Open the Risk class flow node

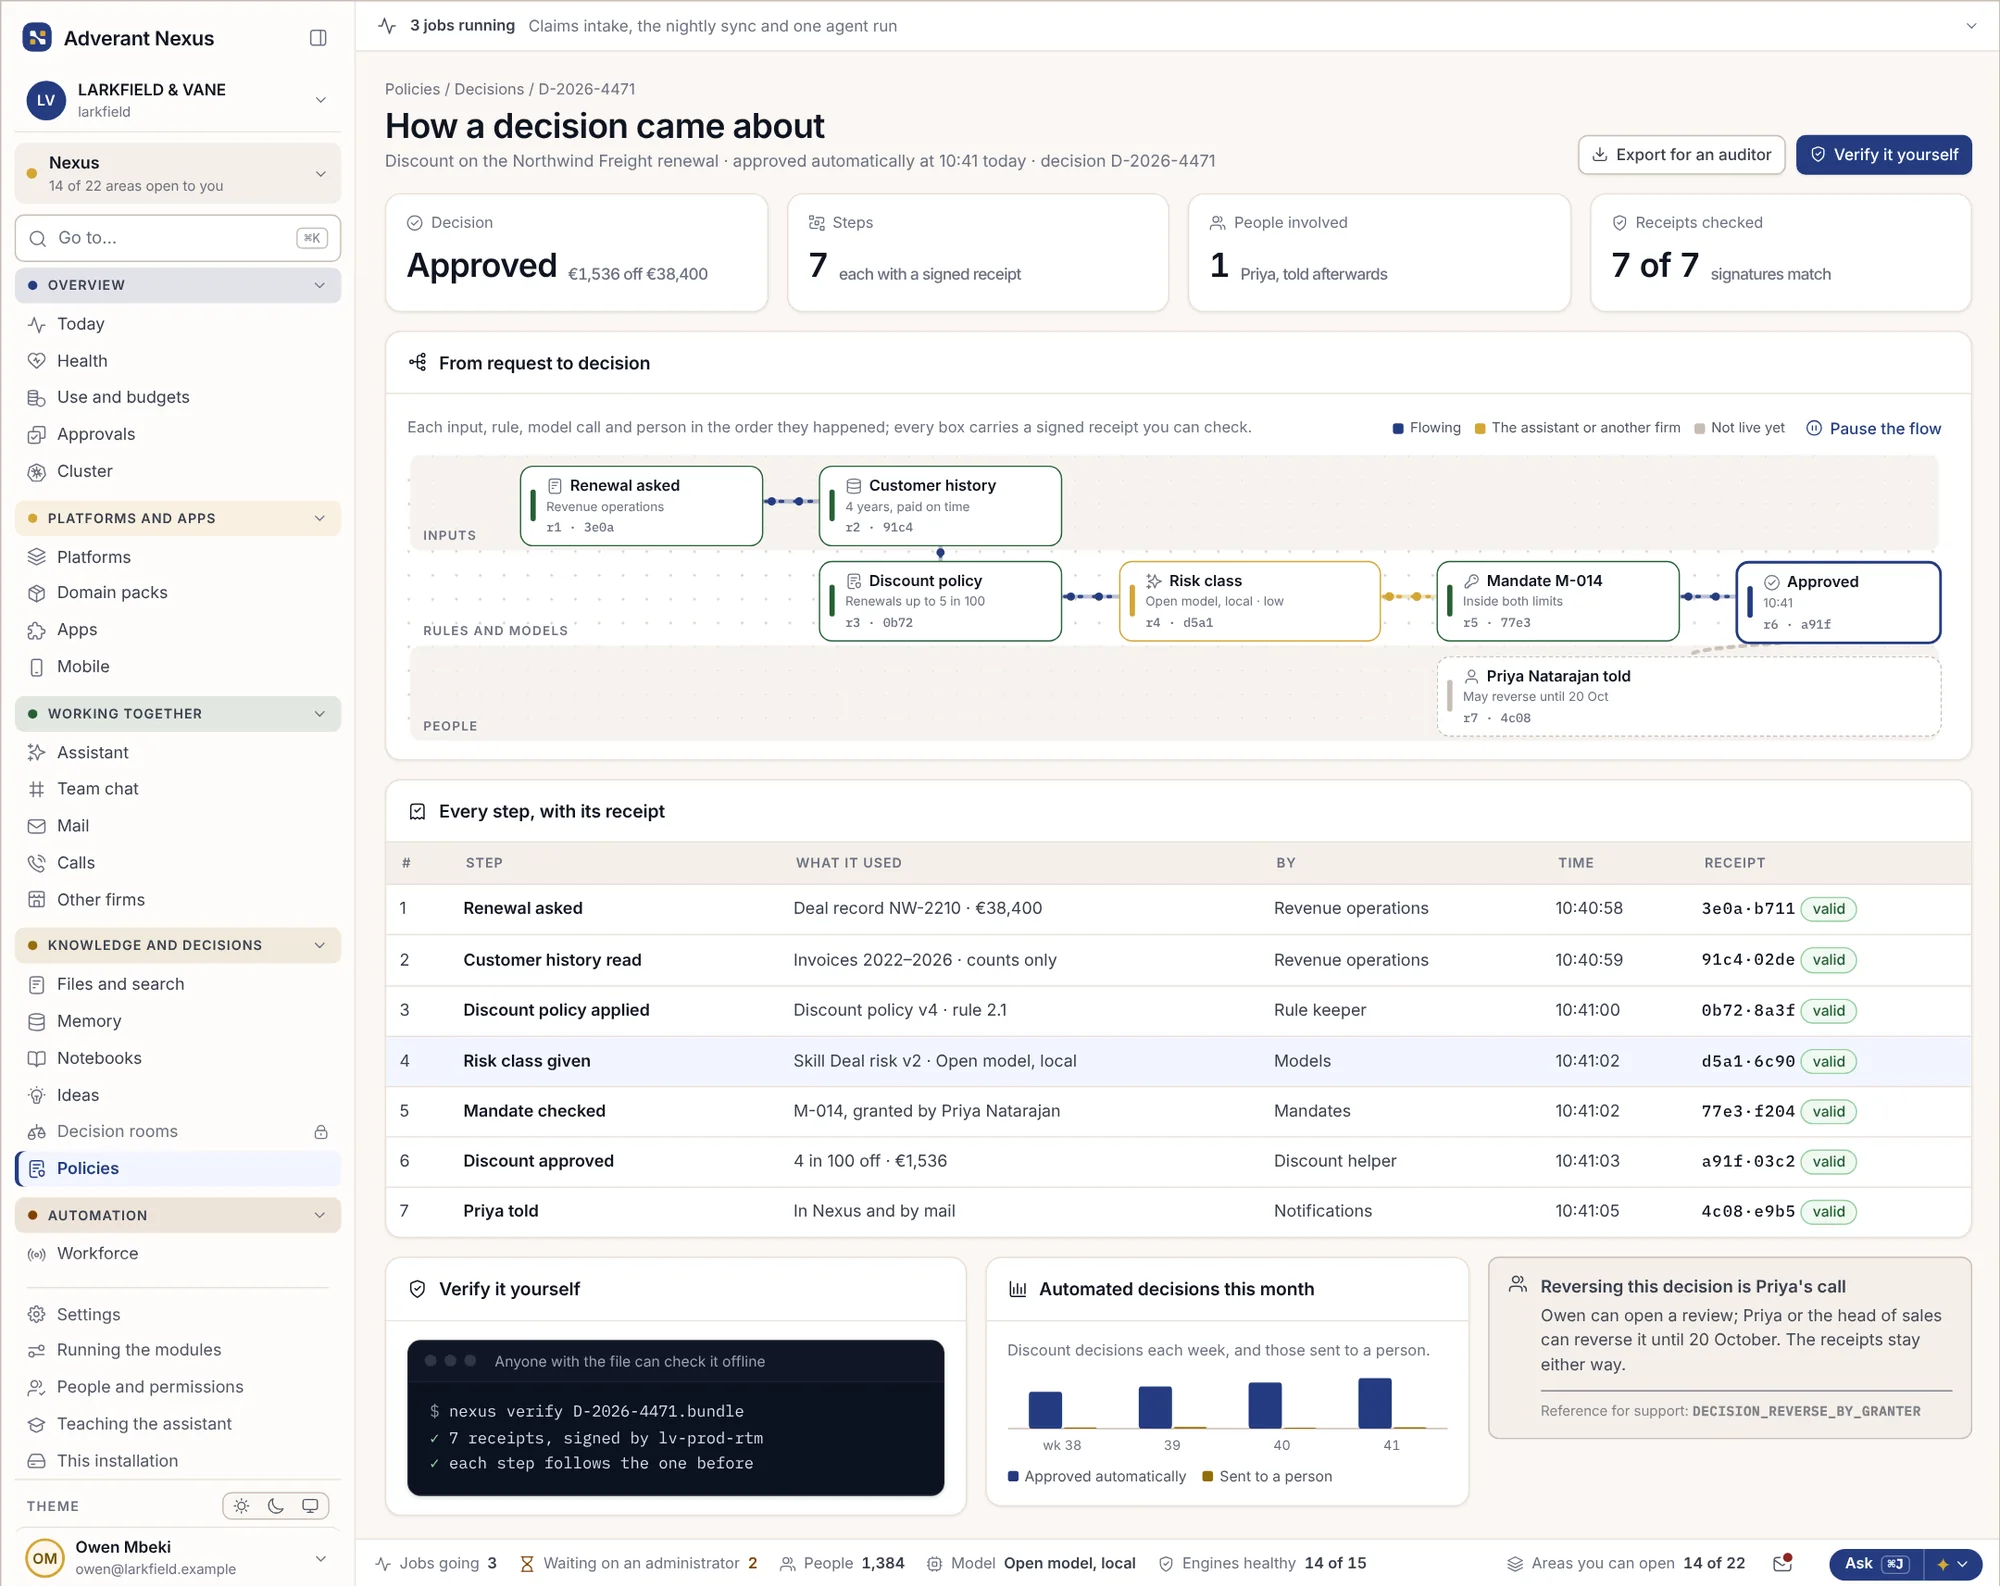(1250, 601)
